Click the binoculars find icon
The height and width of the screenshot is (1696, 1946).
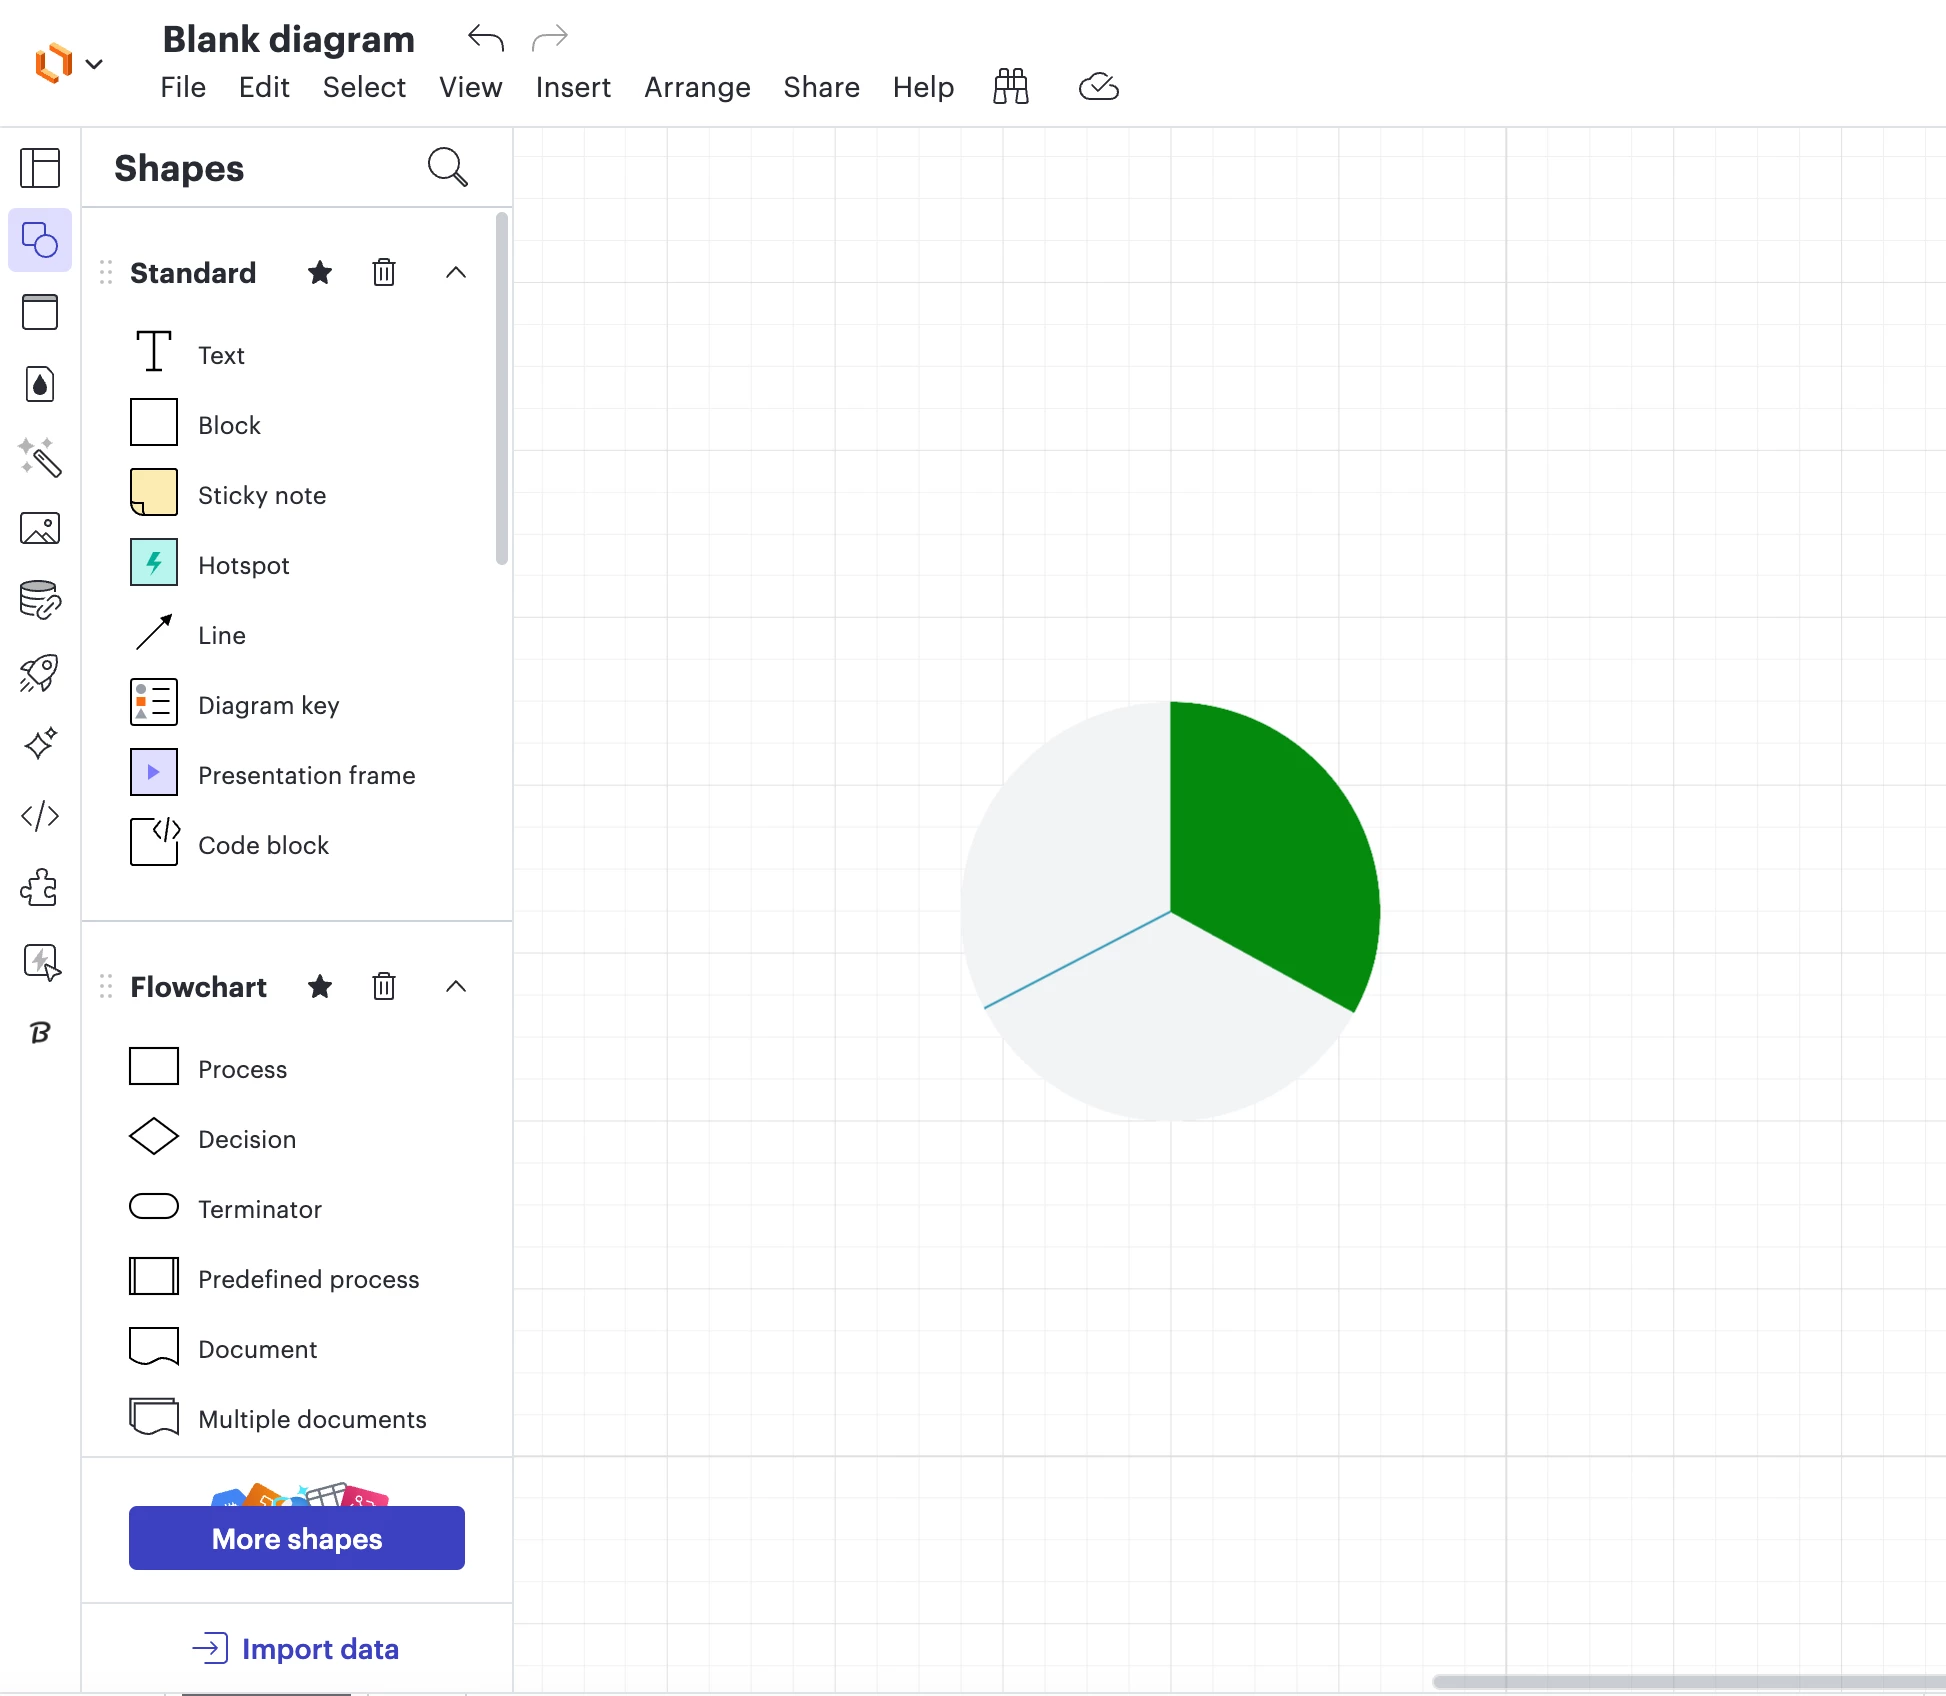(1010, 87)
